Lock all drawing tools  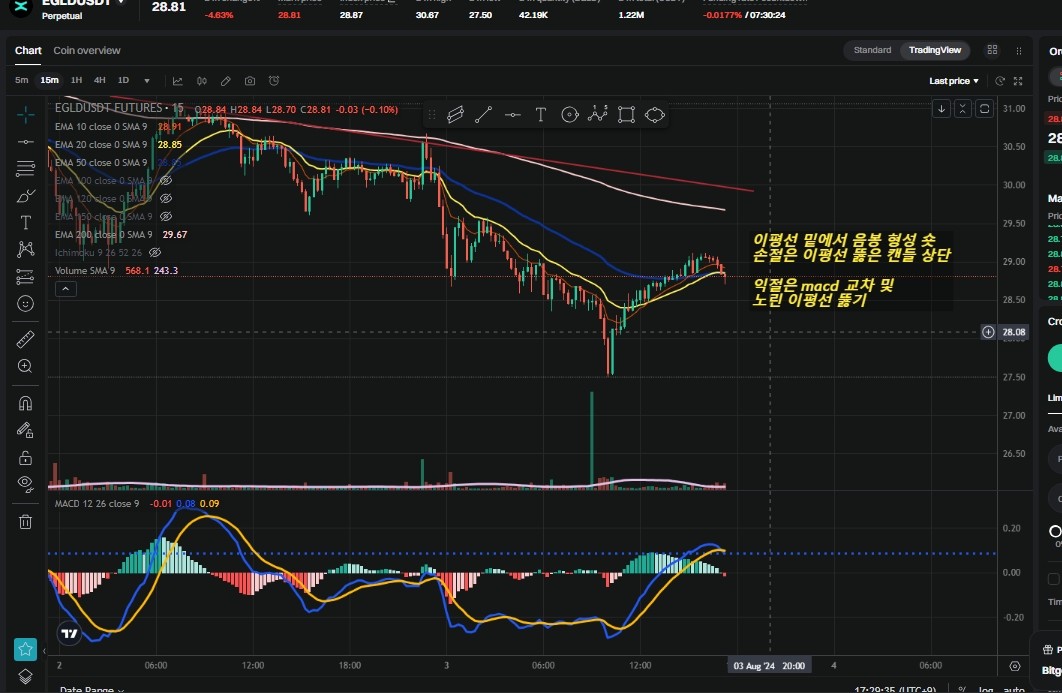pyautogui.click(x=25, y=458)
